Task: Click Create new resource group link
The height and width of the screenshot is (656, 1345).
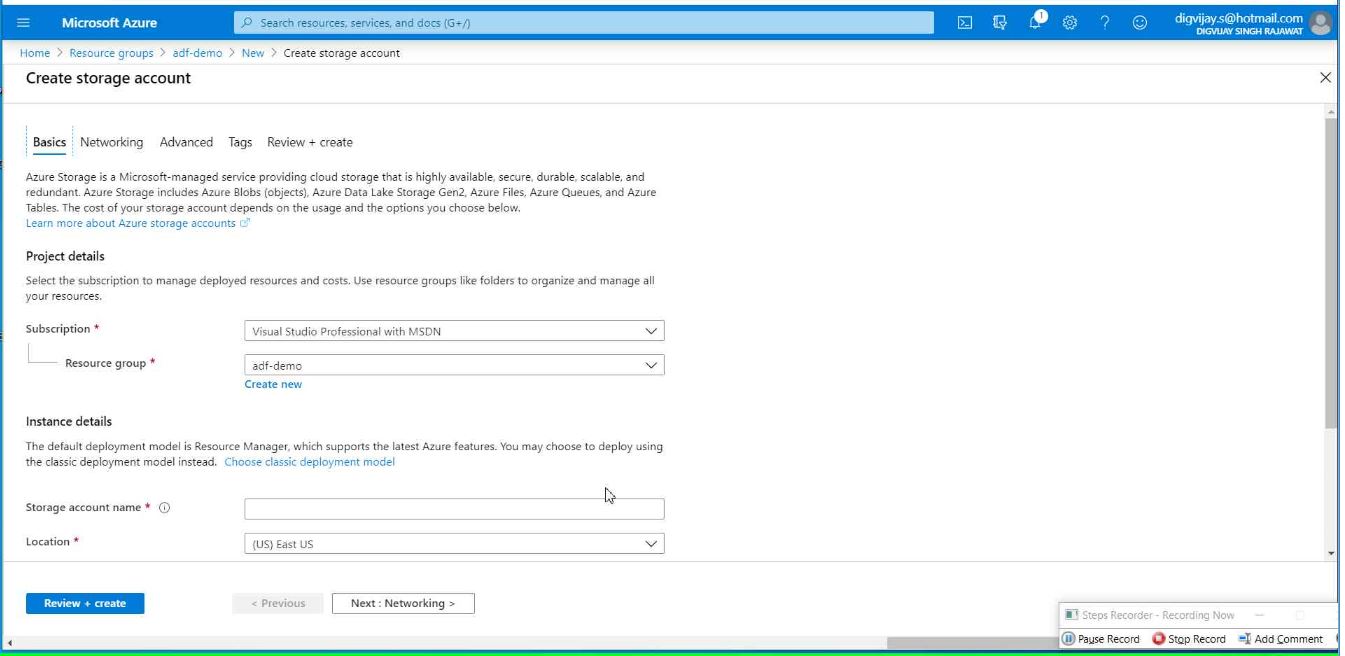Action: 273,384
